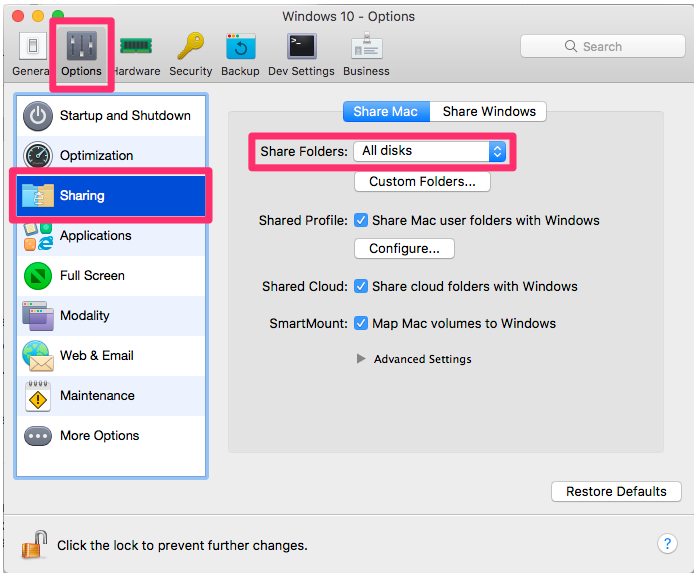Screen dimensions: 697x576
Task: Click the Advanced Settings text
Action: (422, 359)
